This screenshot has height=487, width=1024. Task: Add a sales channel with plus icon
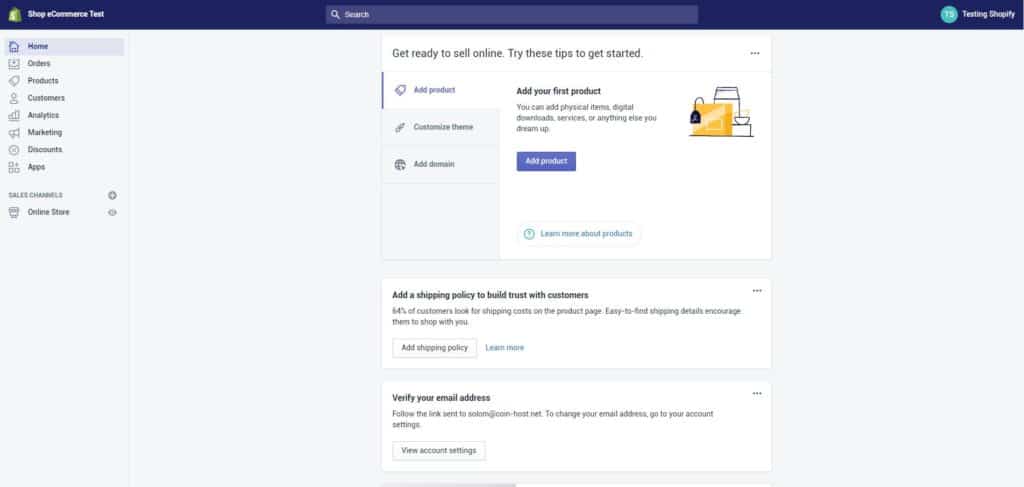point(112,195)
